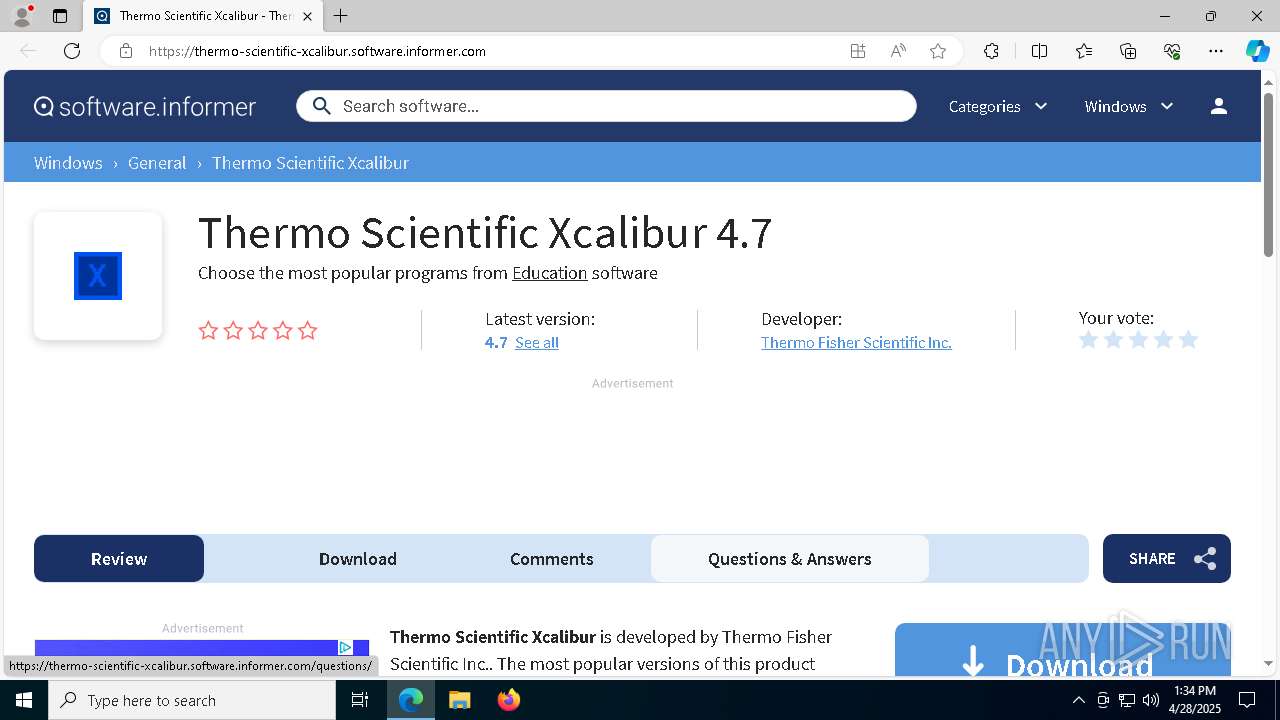Launch Firefox from the taskbar
1280x720 pixels.
click(509, 700)
